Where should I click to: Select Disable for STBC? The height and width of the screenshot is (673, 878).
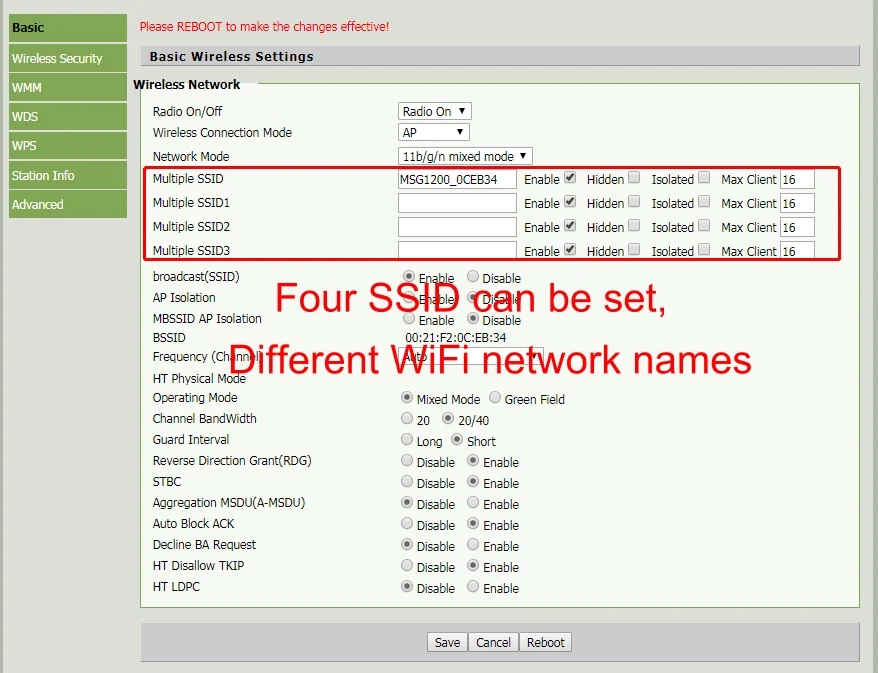coord(407,482)
